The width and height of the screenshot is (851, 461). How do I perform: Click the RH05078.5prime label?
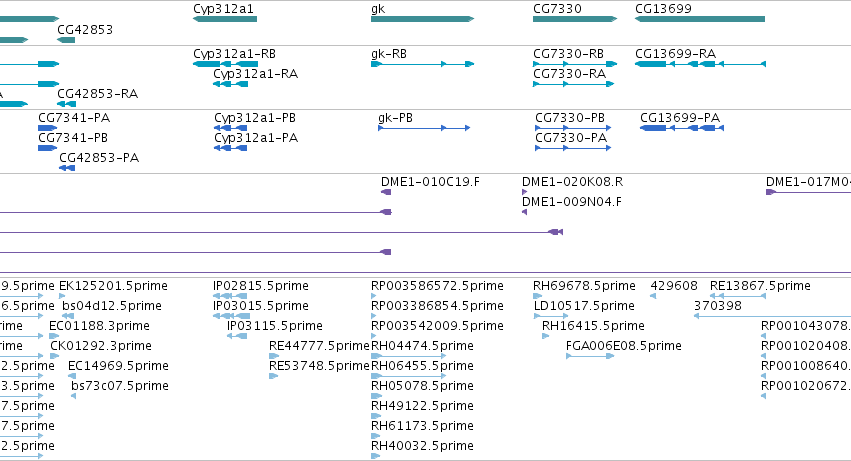pyautogui.click(x=422, y=386)
